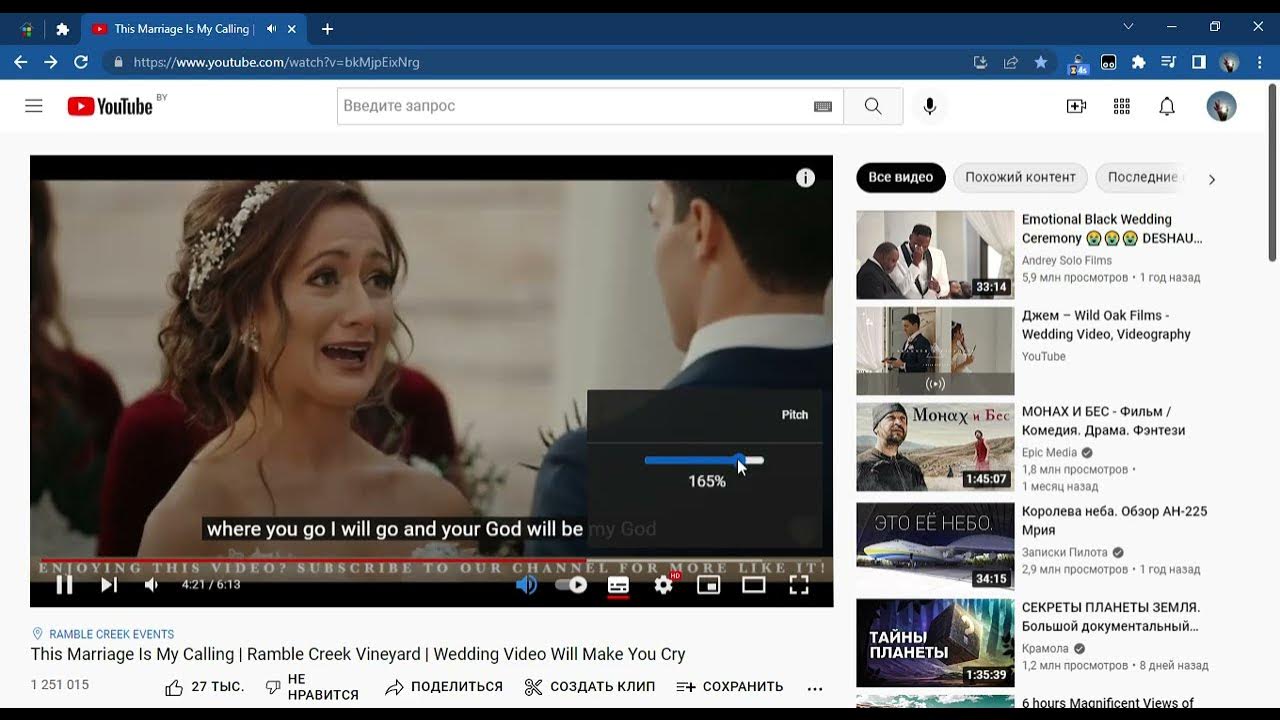Enter full screen mode
Viewport: 1280px width, 720px height.
pyautogui.click(x=799, y=585)
